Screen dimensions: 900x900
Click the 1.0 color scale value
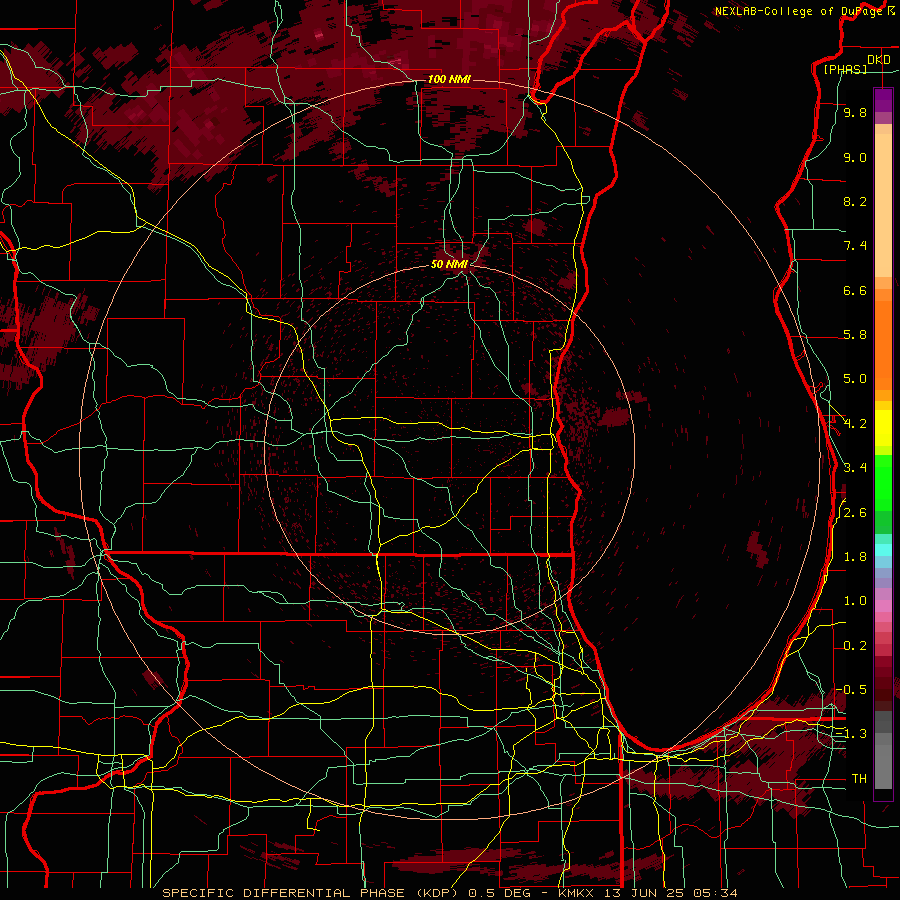click(x=855, y=602)
